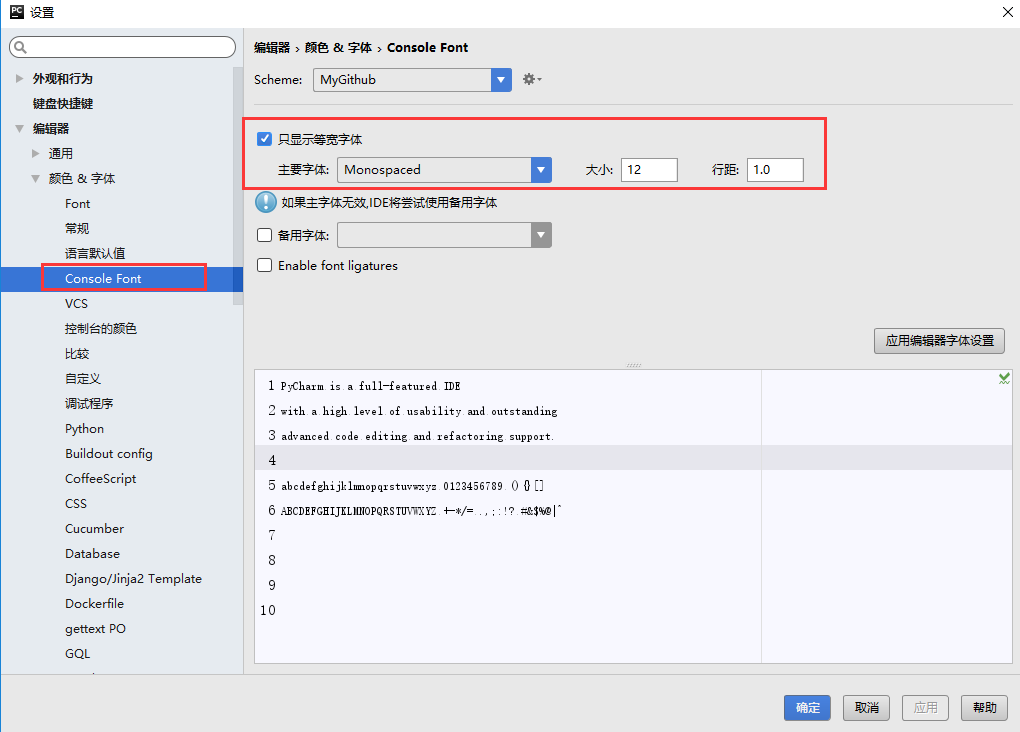Open the Scheme MyGithub dropdown
The image size is (1020, 732).
tap(501, 80)
